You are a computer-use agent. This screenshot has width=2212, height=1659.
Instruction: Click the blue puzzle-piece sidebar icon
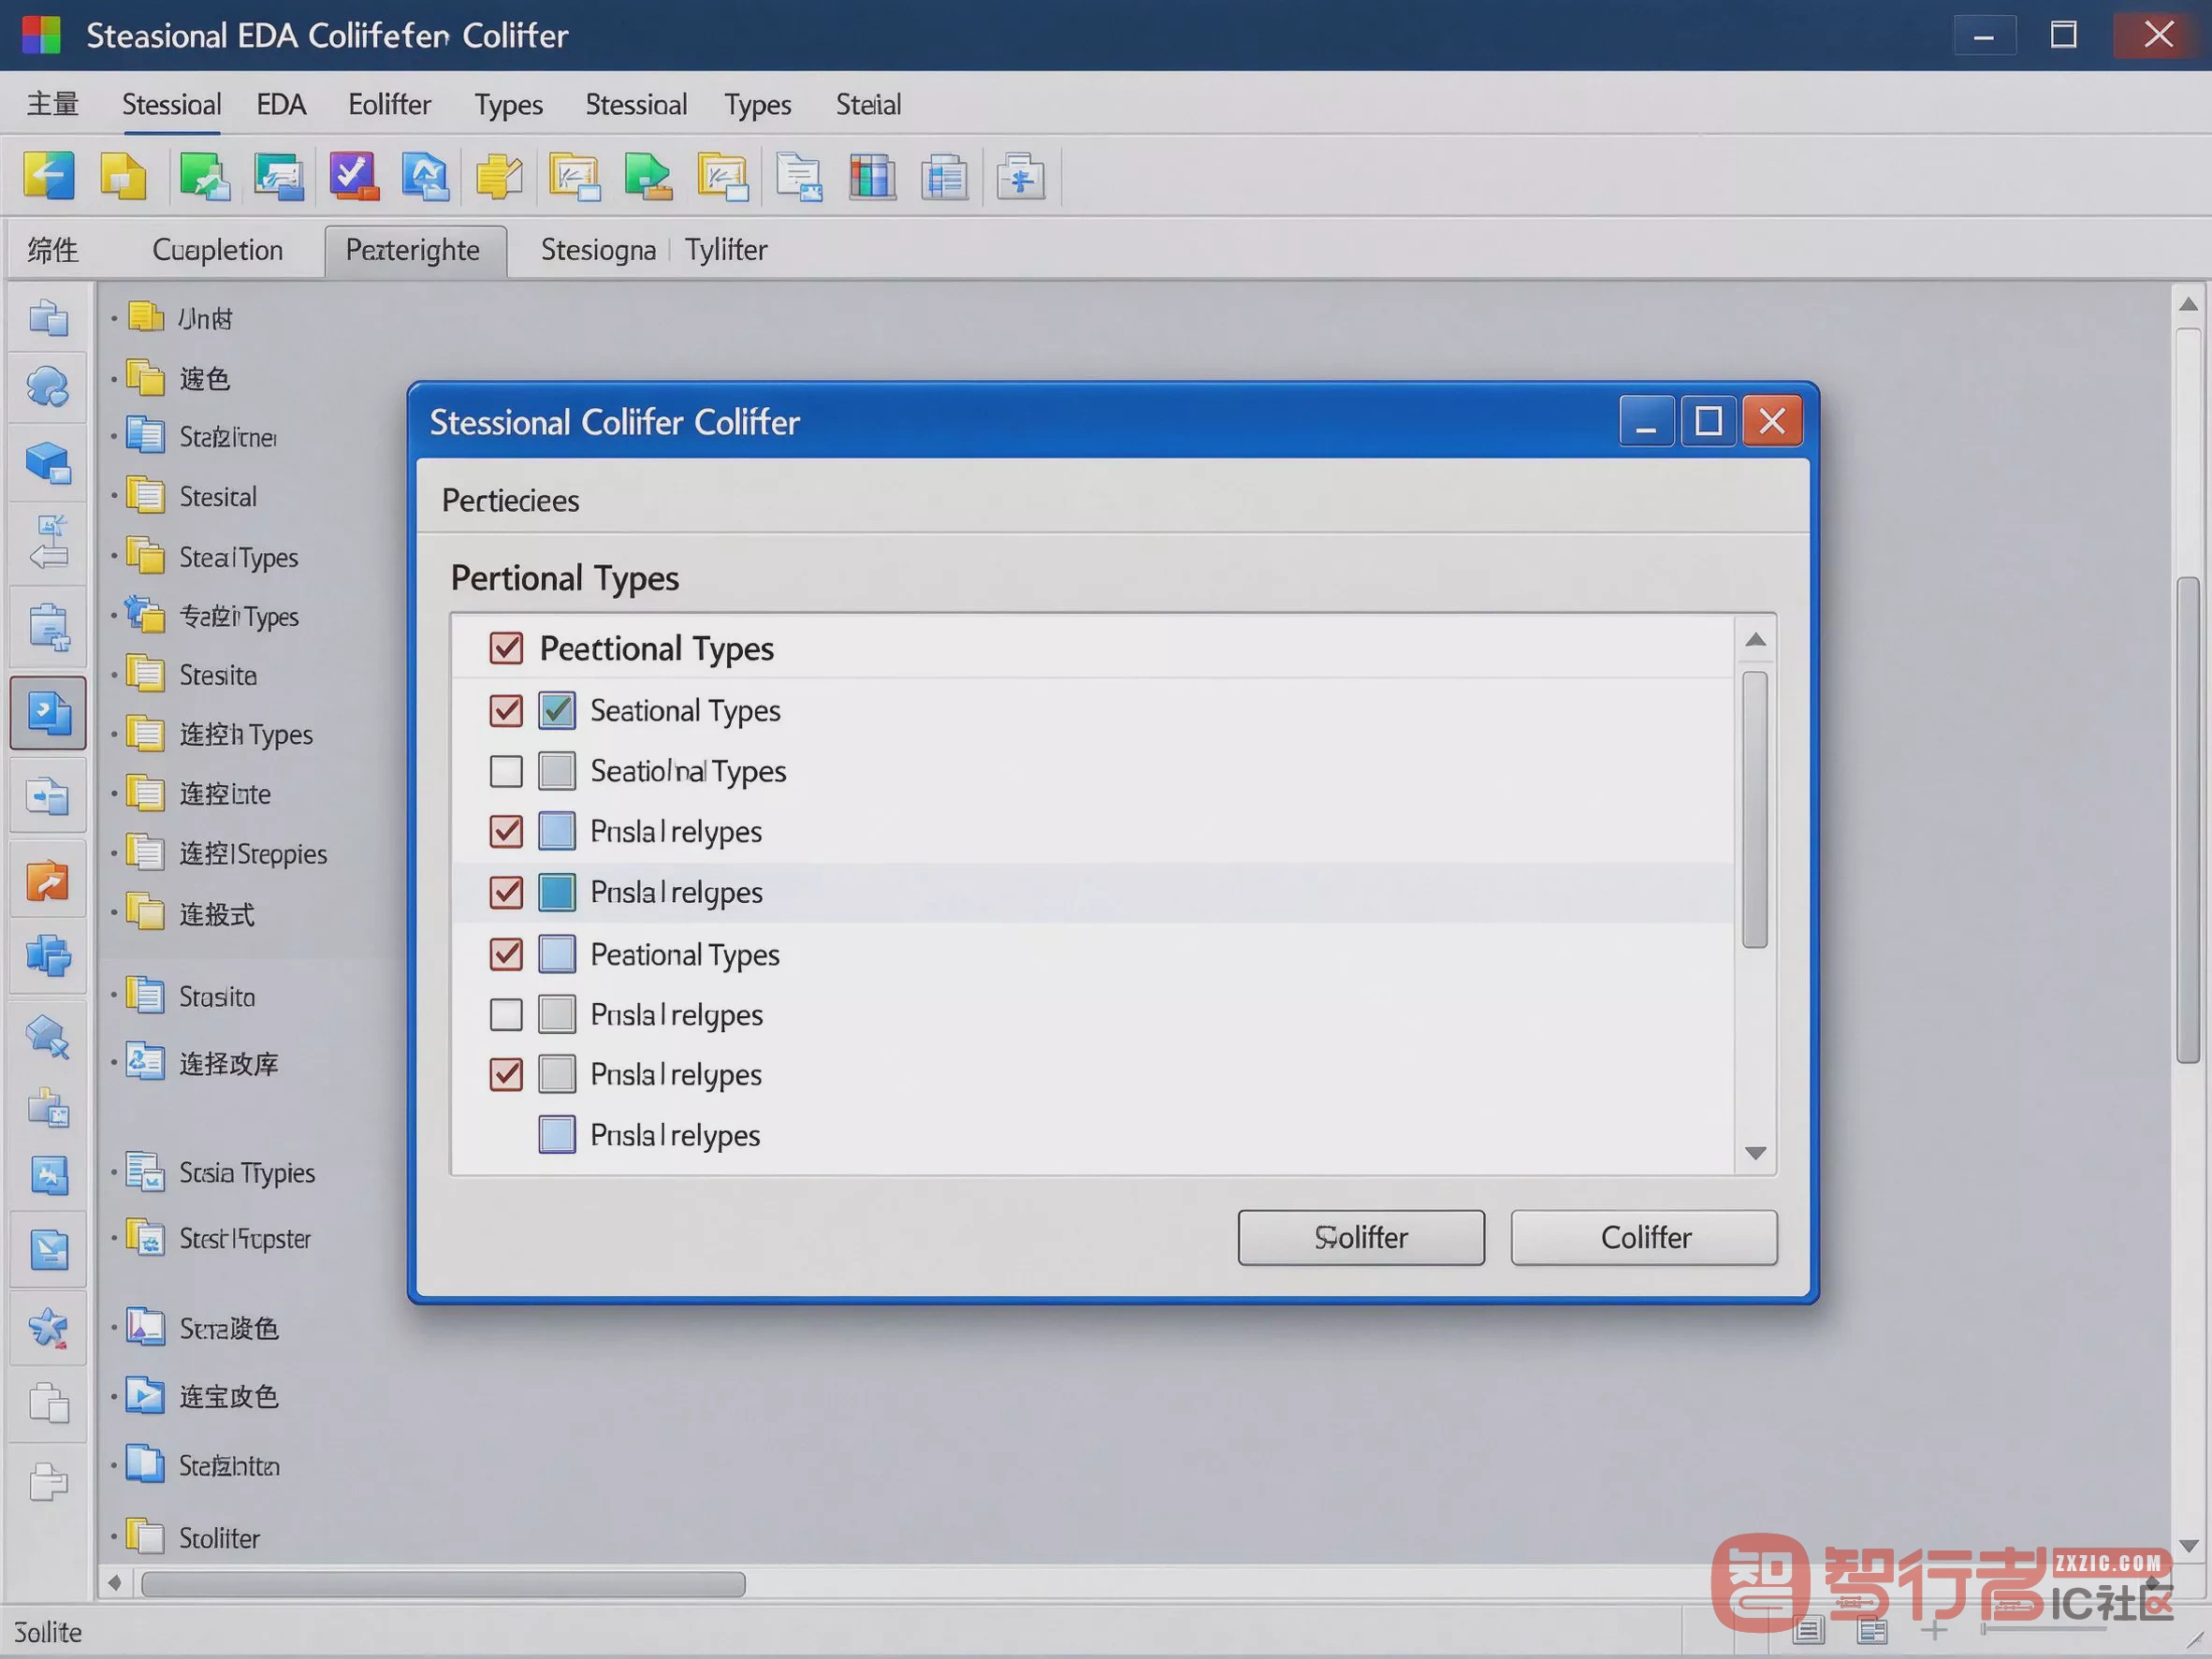pyautogui.click(x=48, y=955)
